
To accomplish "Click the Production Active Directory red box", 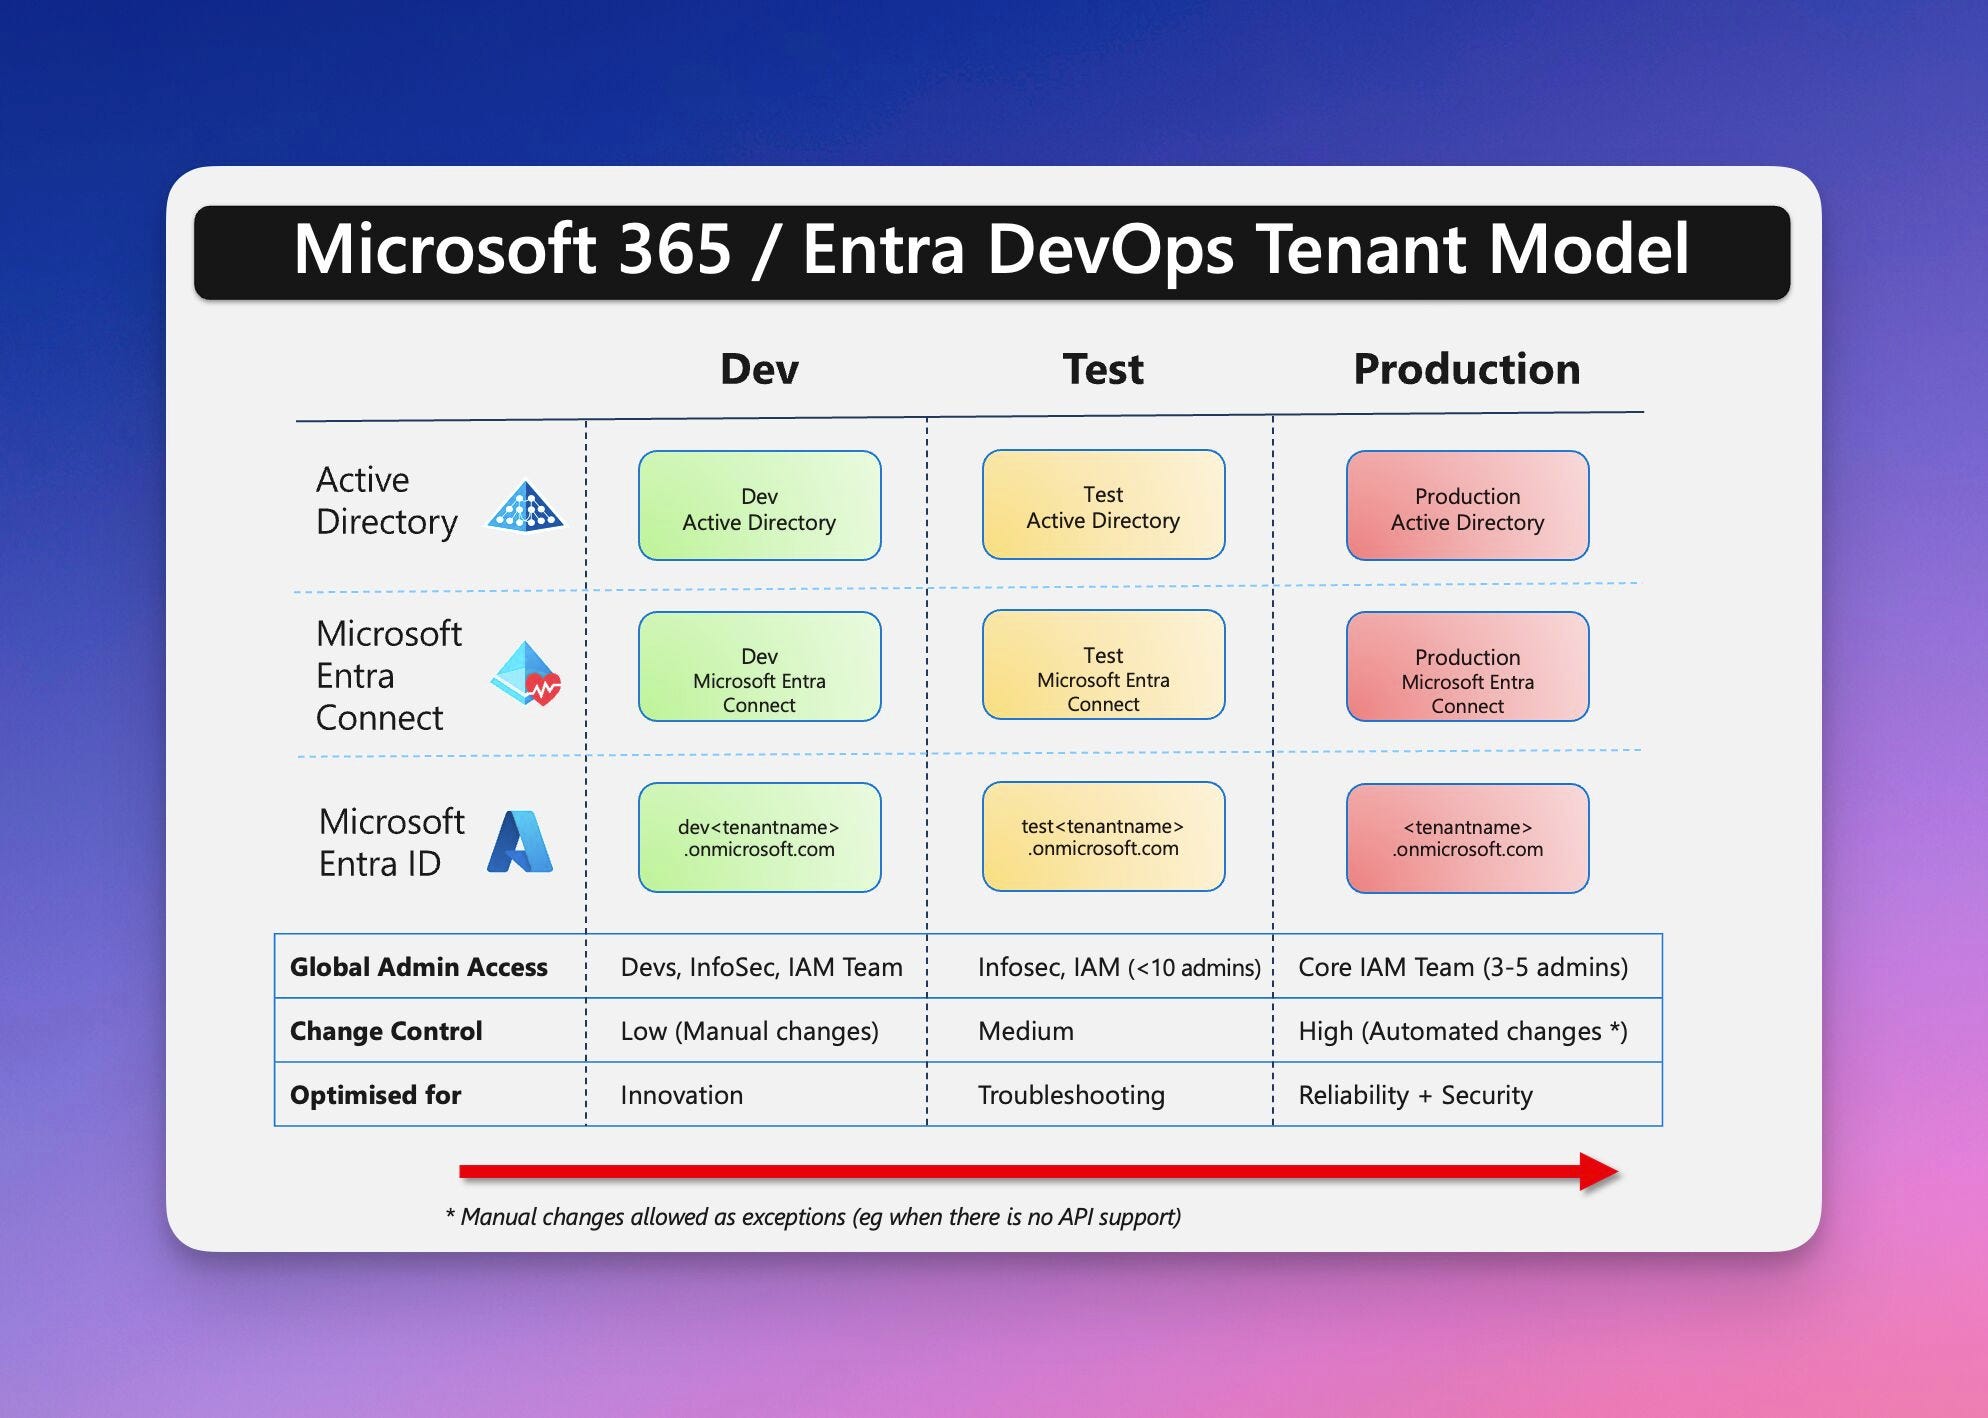I will (1466, 506).
